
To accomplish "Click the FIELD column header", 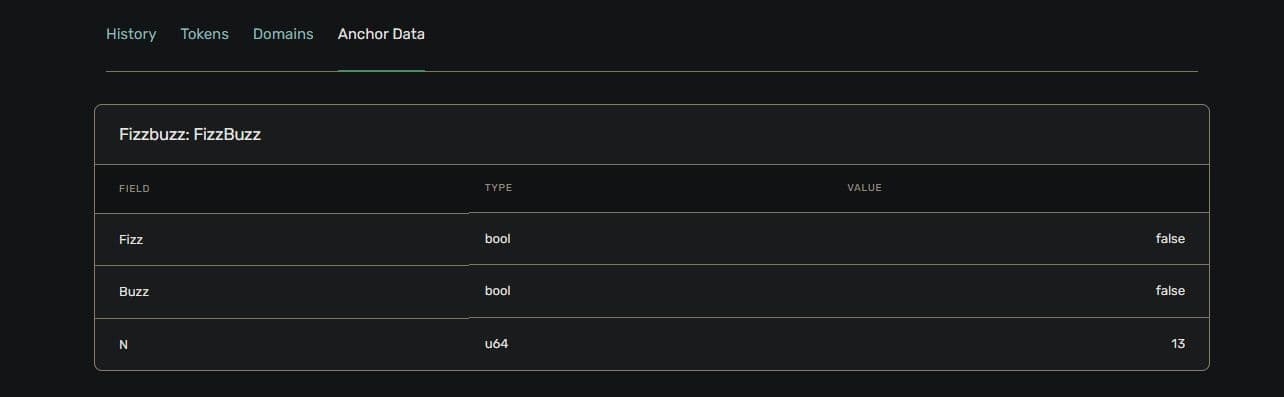I will pos(134,188).
